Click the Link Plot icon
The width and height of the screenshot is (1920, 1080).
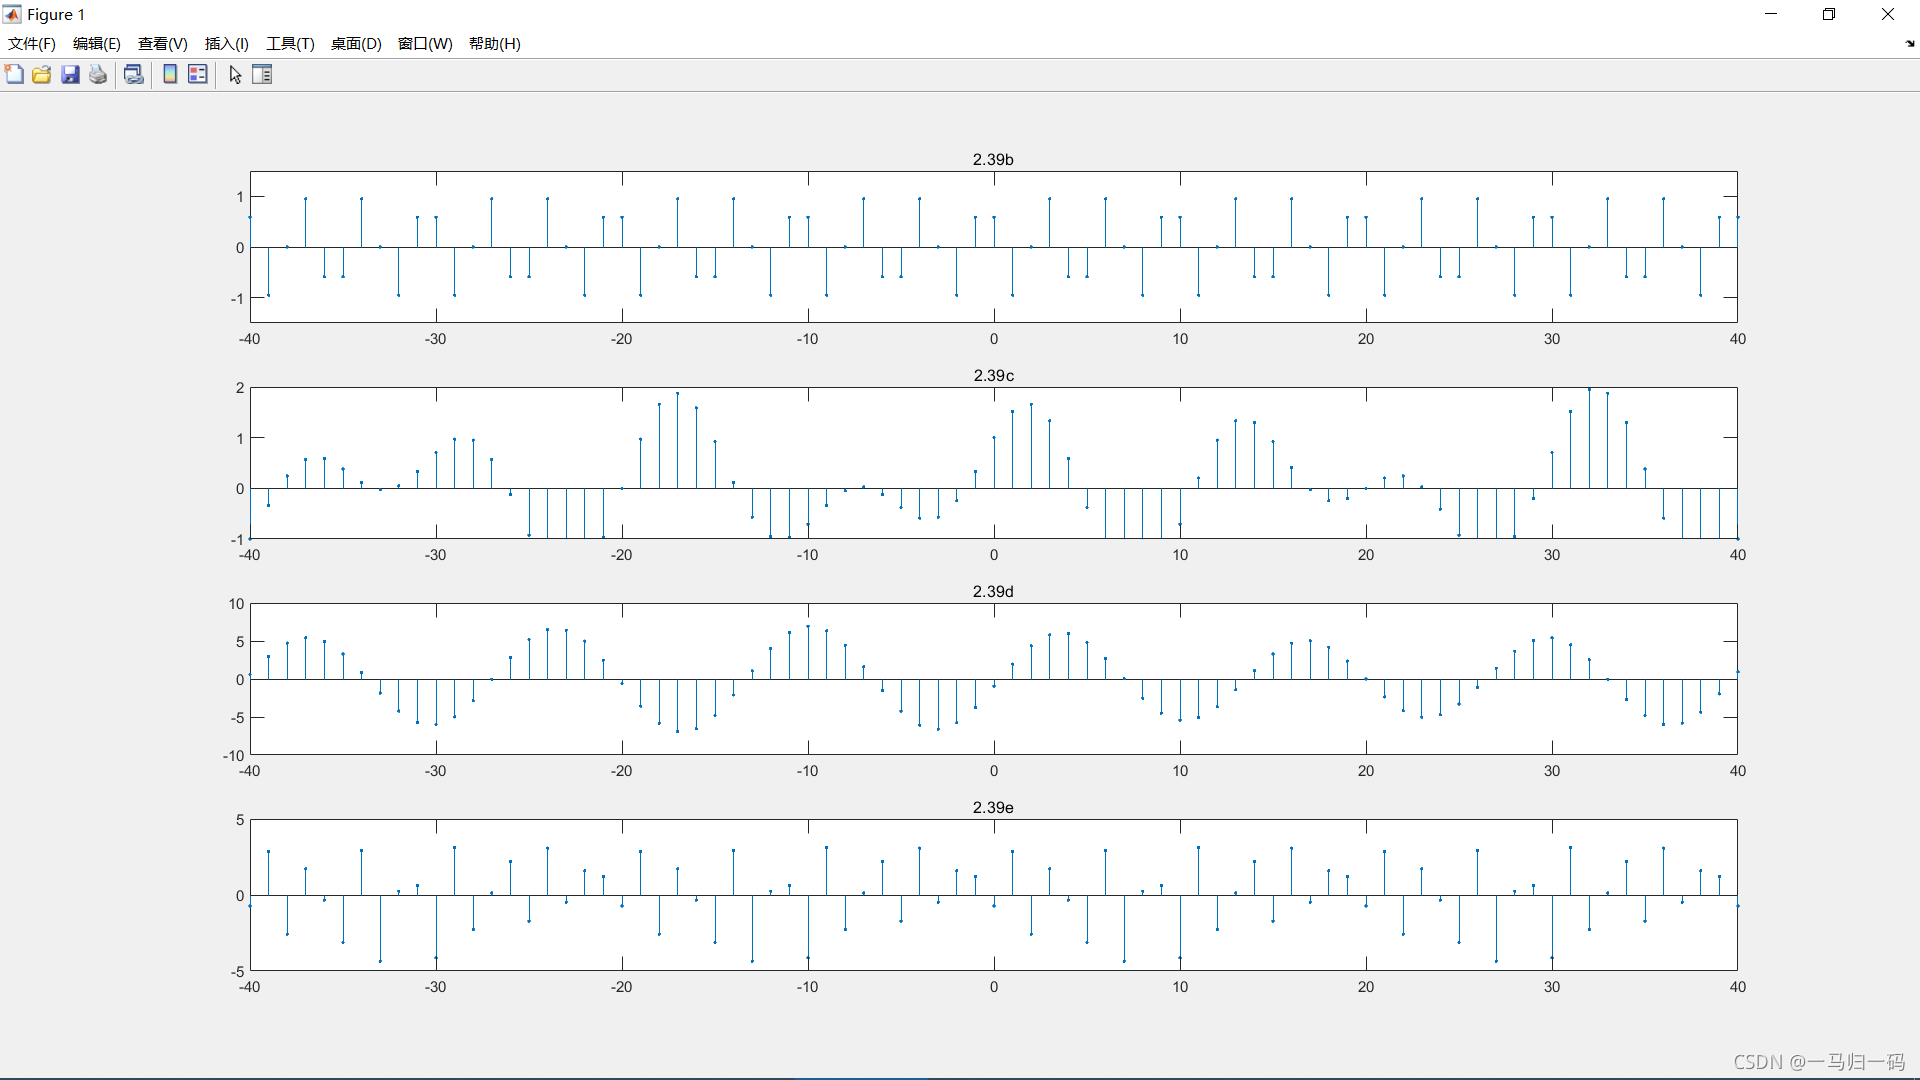[134, 75]
